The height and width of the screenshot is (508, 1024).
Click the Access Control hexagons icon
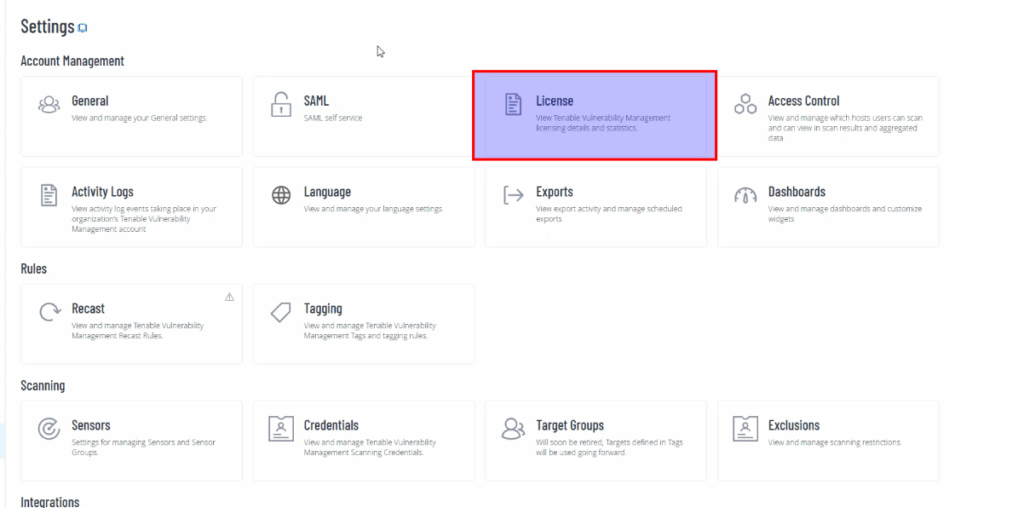(745, 104)
